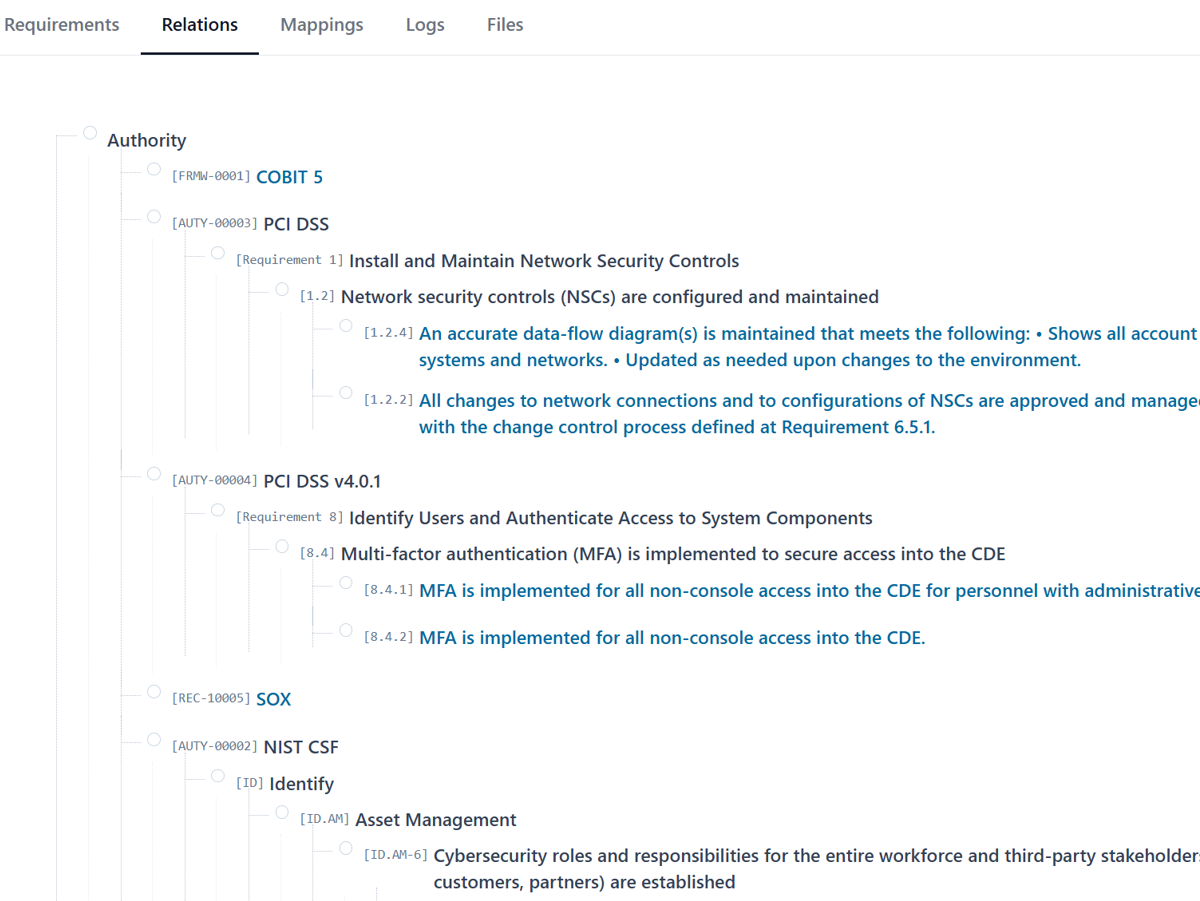Toggle the Requirement 1 tree node
1200x901 pixels.
[x=218, y=253]
